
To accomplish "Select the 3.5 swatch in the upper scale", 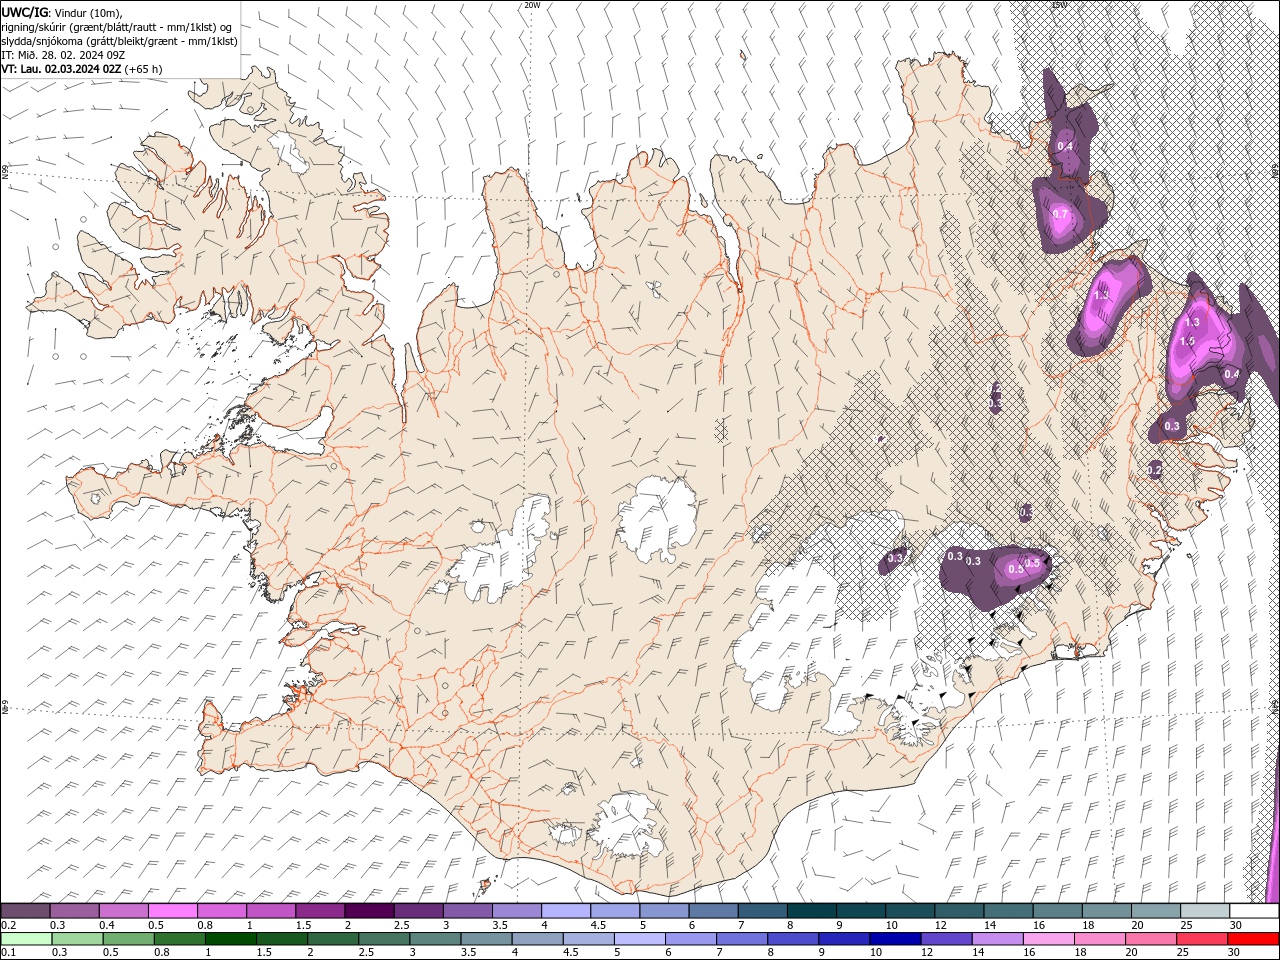I will (x=516, y=910).
